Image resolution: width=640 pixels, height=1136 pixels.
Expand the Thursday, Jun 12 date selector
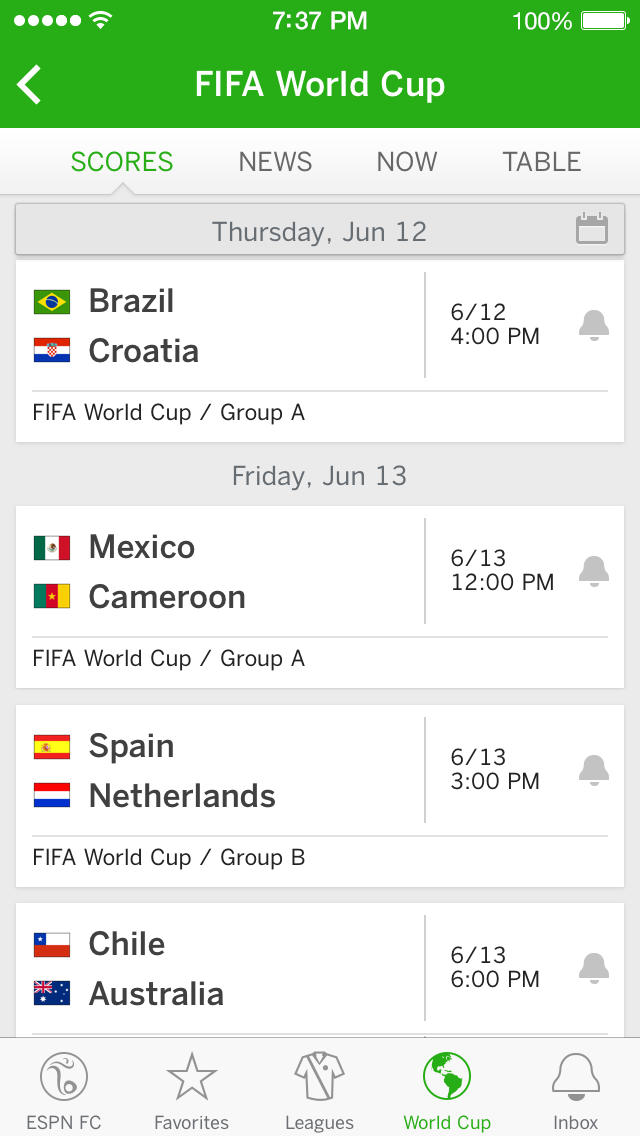(319, 232)
